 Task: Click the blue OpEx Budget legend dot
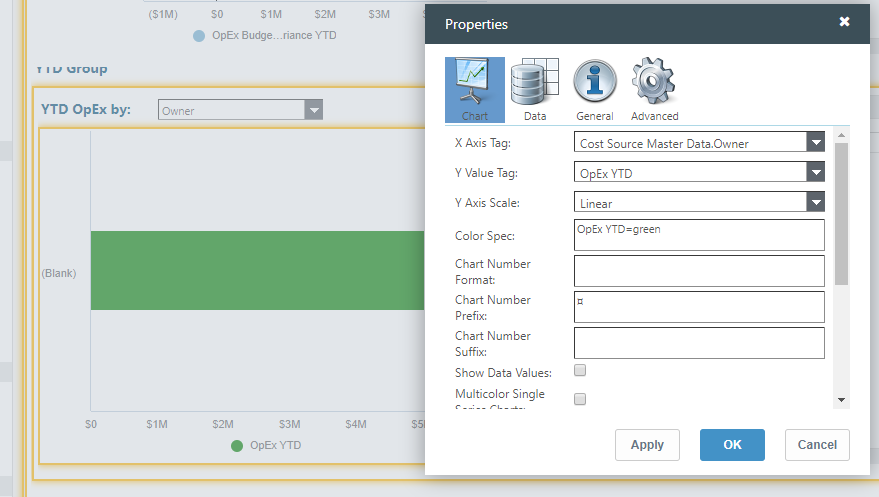[199, 35]
